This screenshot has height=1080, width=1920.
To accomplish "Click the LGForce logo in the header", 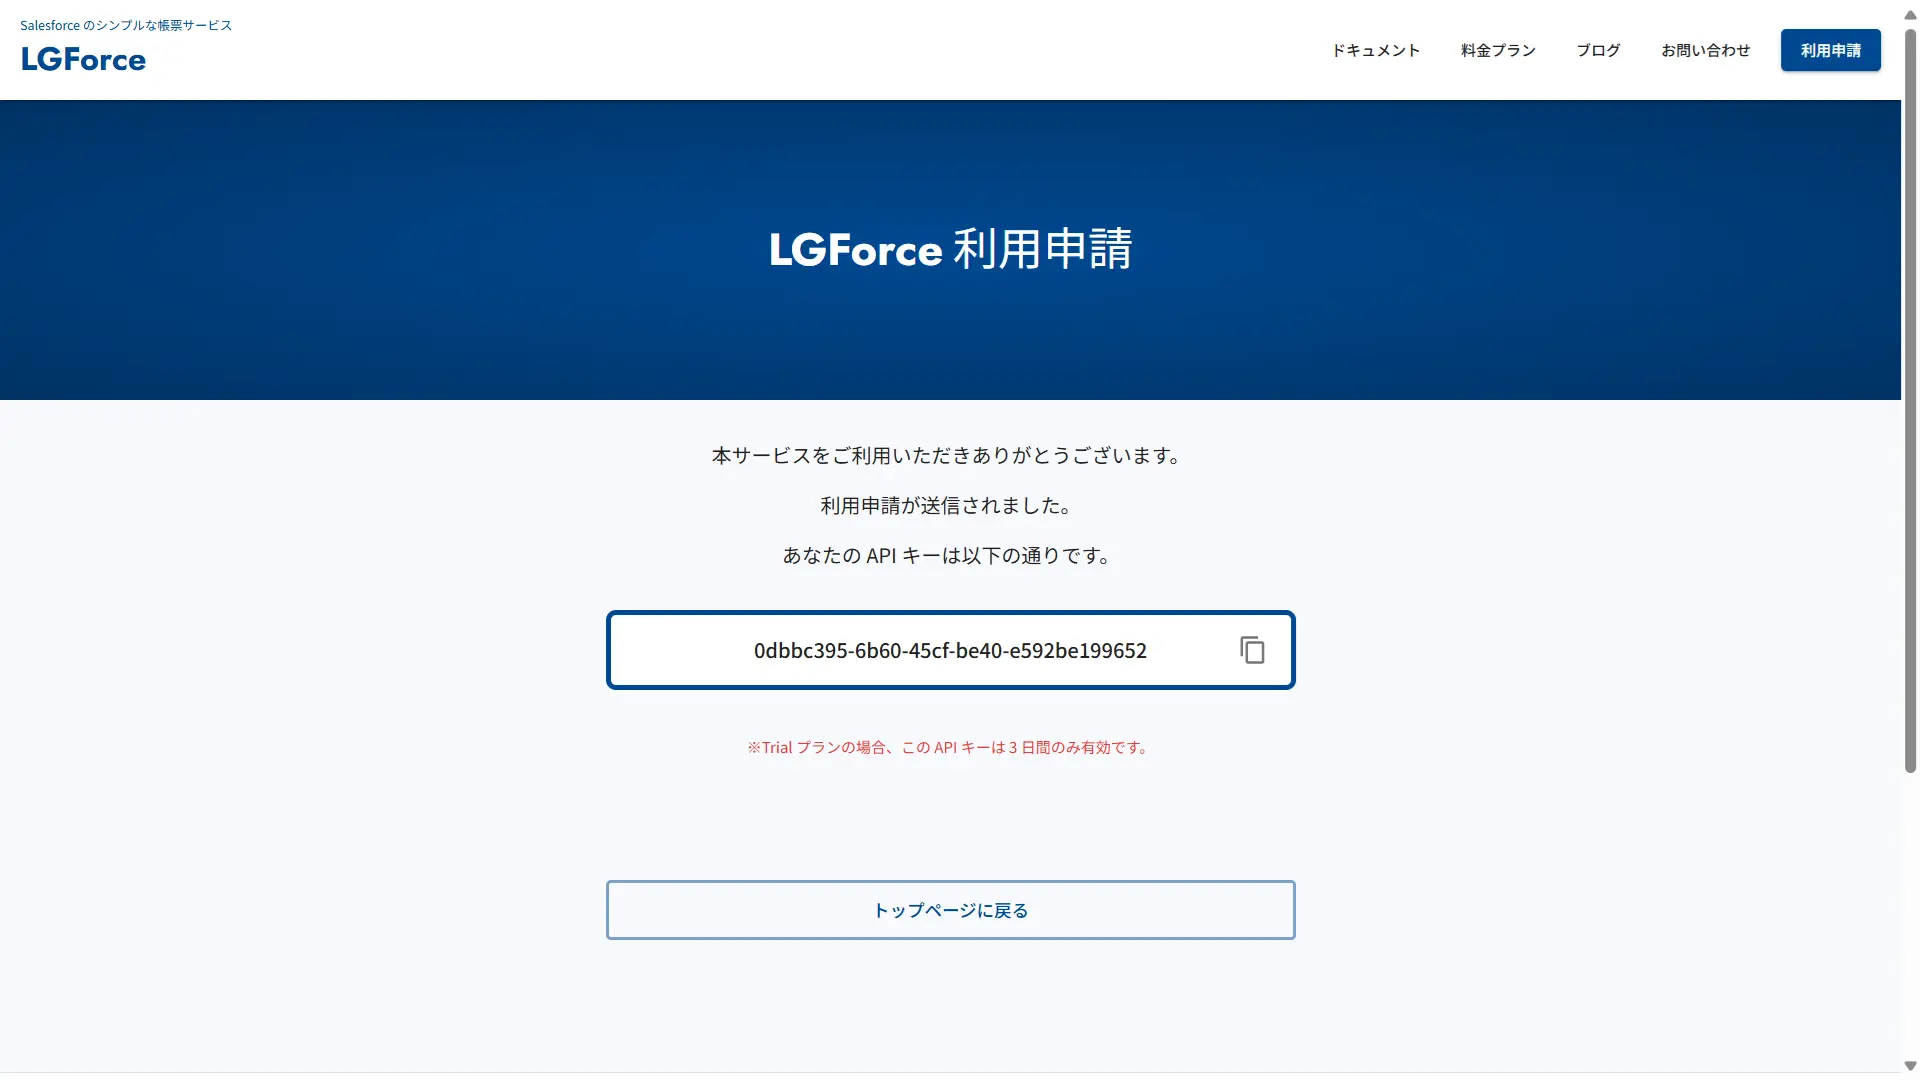I will pos(84,60).
